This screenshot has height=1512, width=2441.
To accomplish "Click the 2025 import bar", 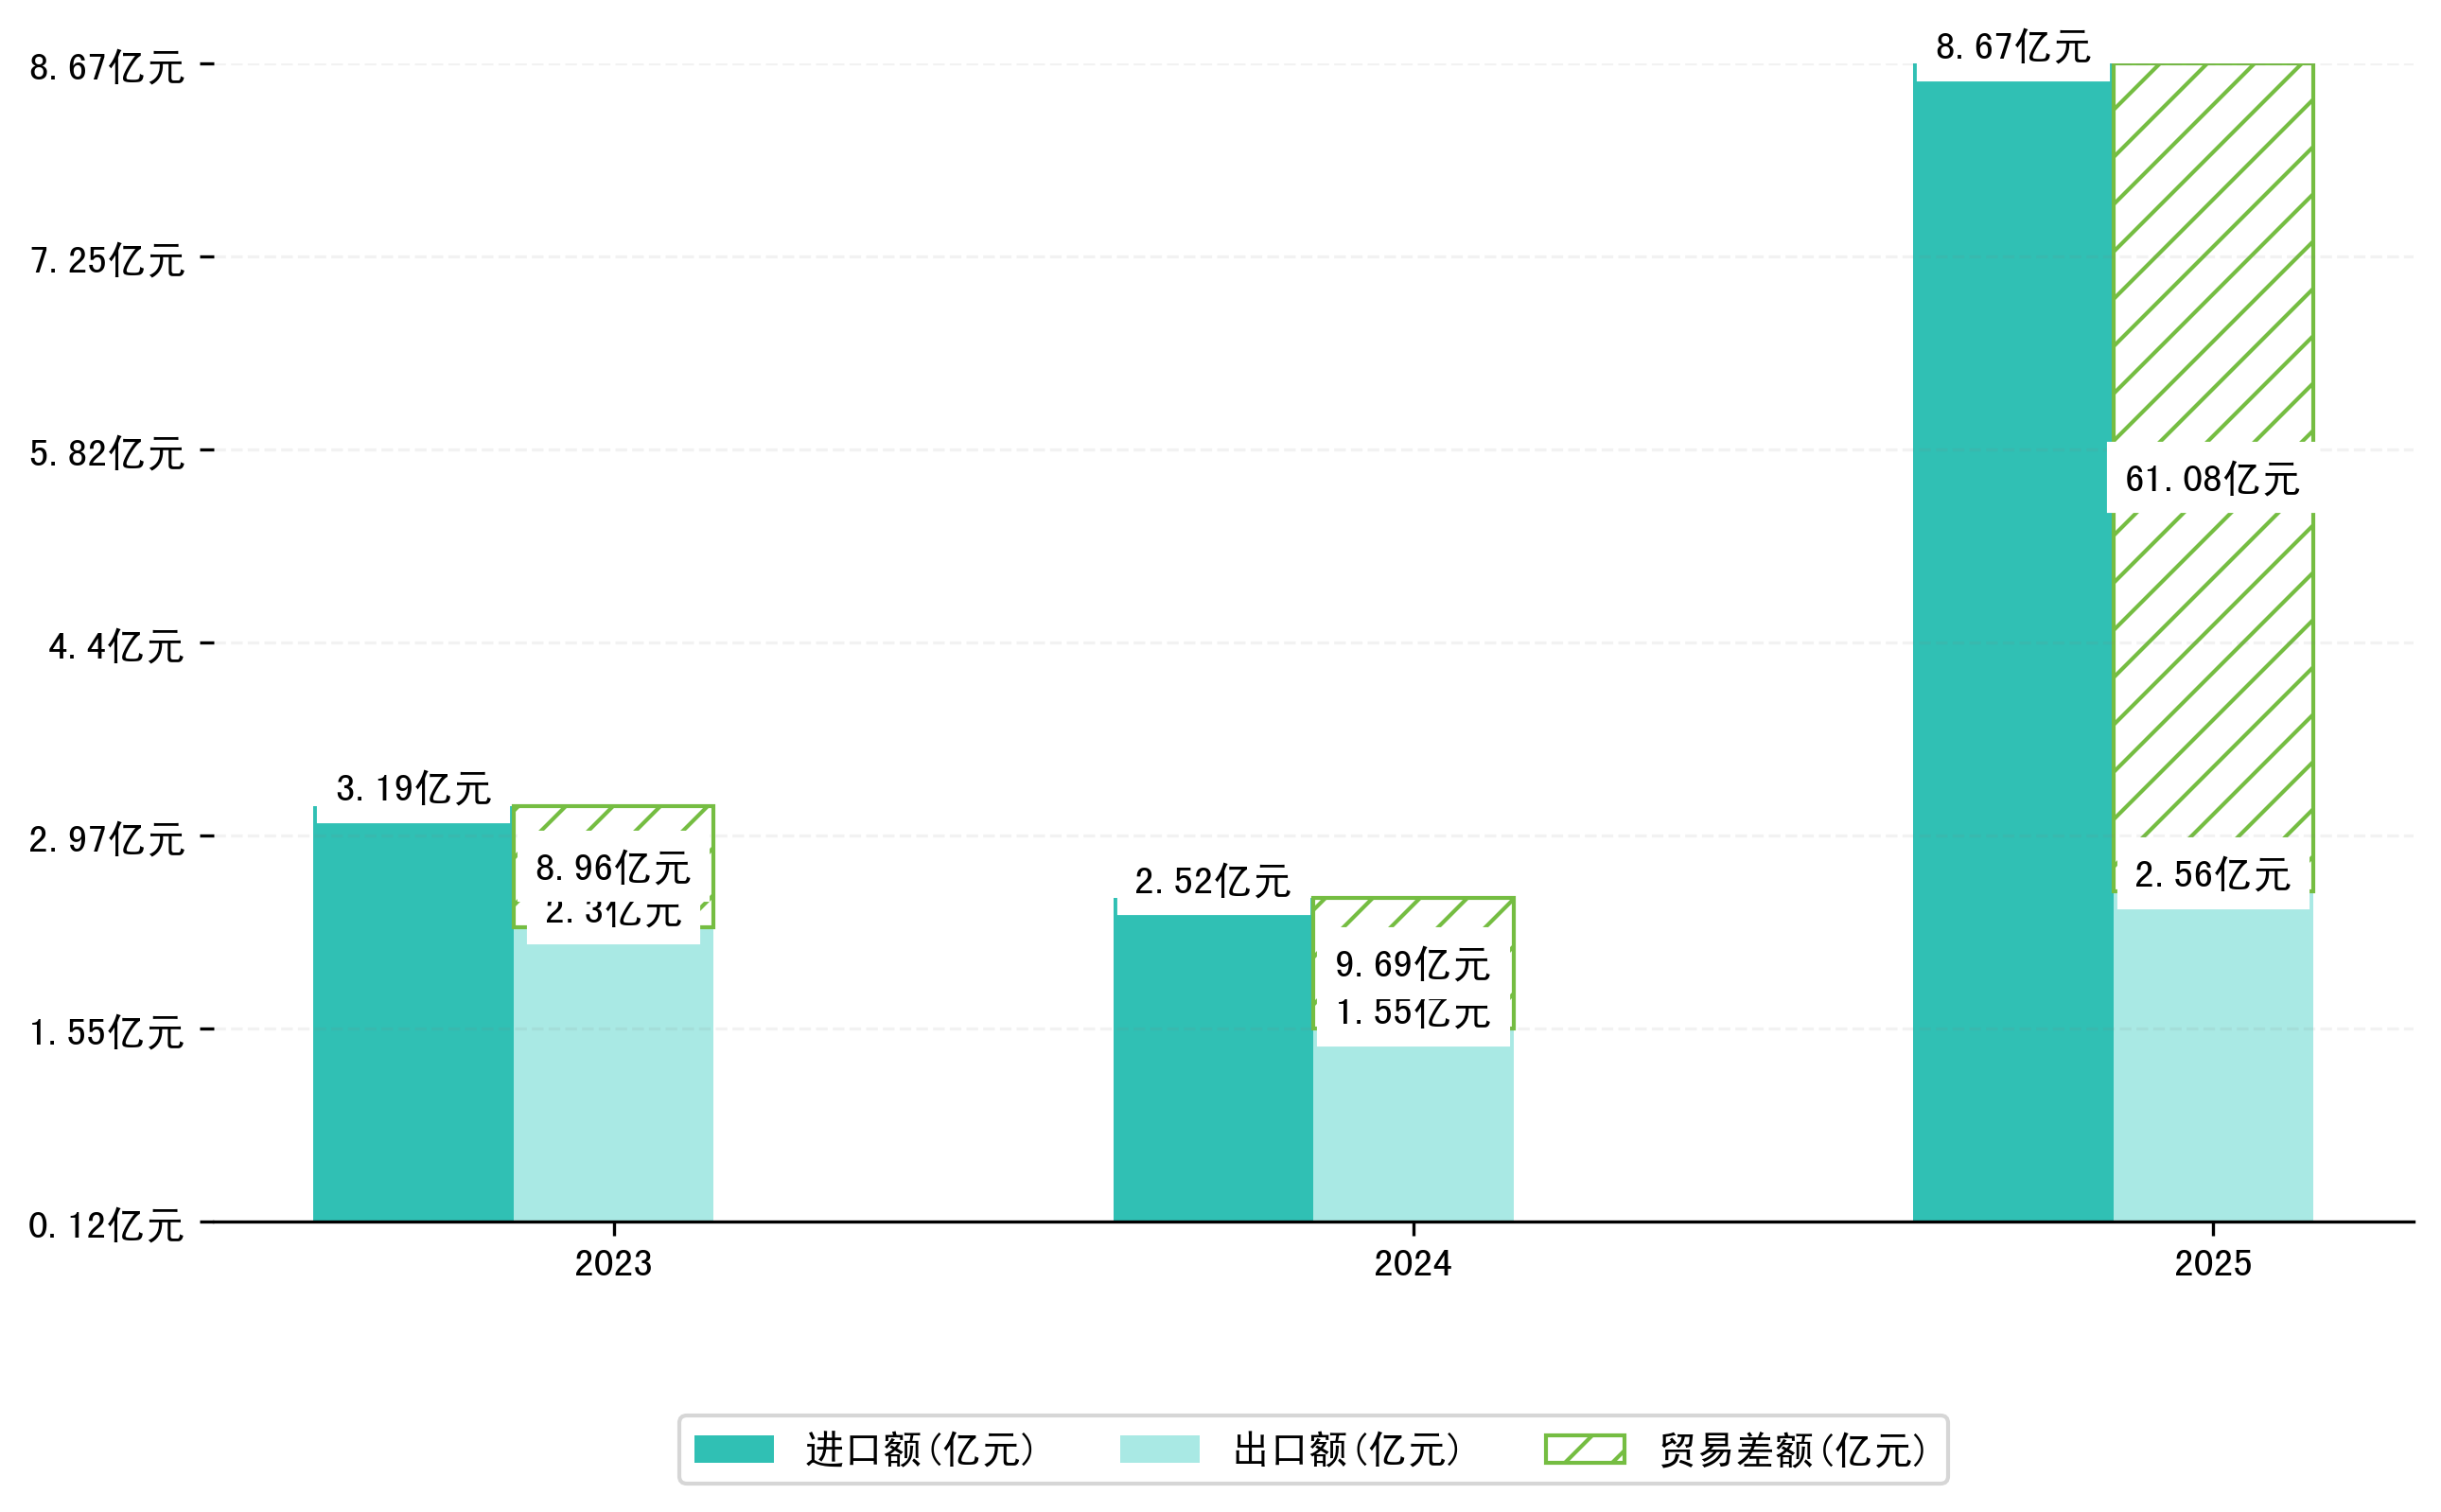I will [x=2011, y=650].
